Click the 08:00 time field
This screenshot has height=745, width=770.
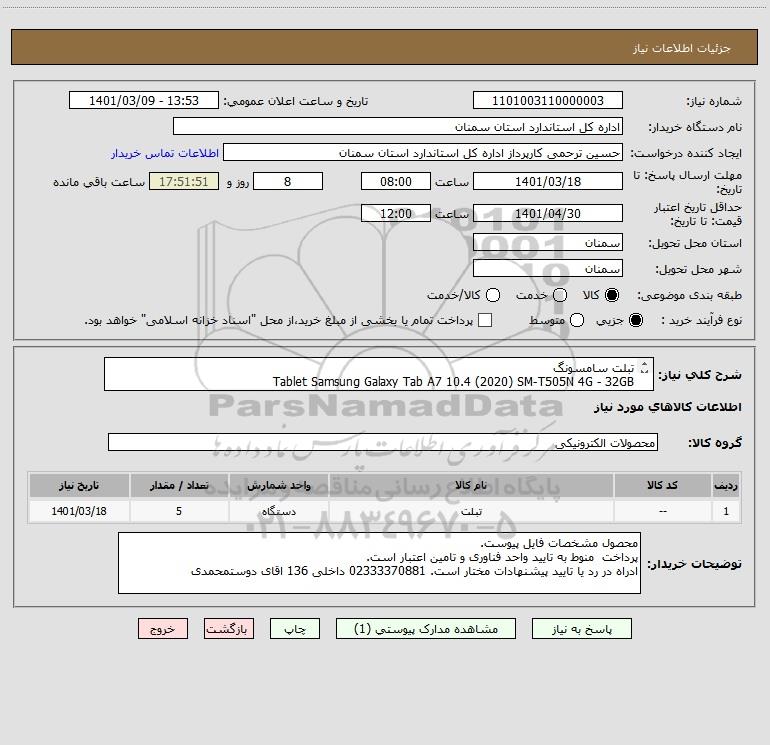(x=396, y=181)
